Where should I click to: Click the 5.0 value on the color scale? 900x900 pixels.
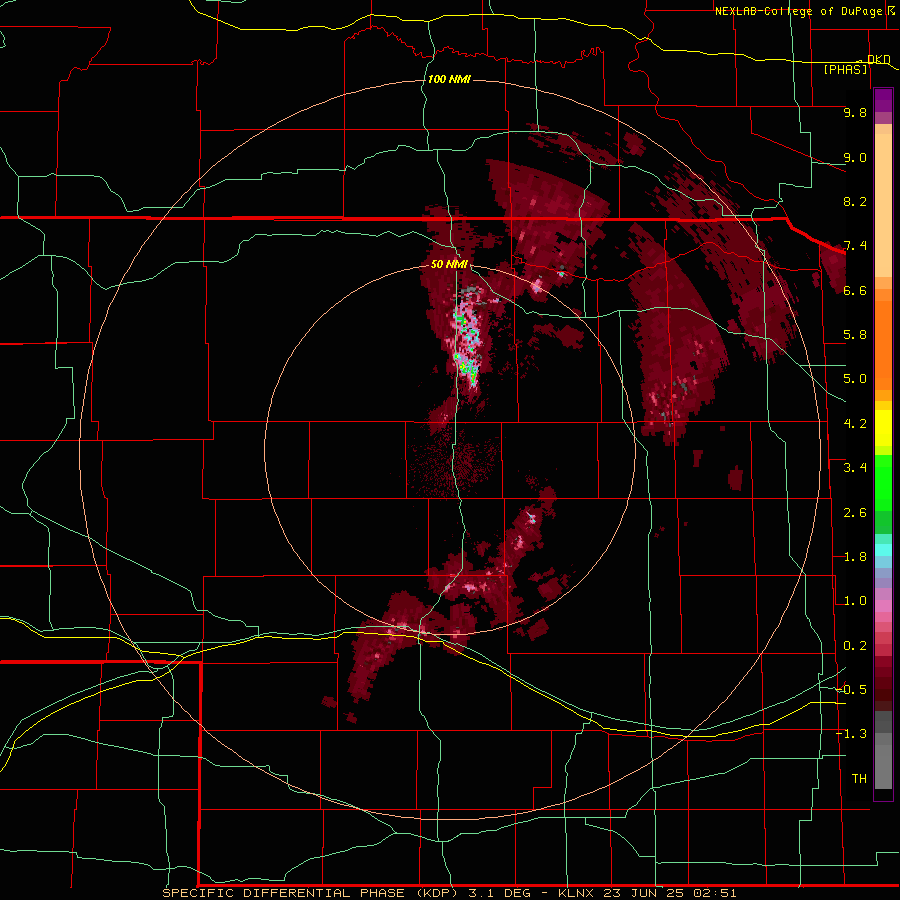click(x=855, y=379)
